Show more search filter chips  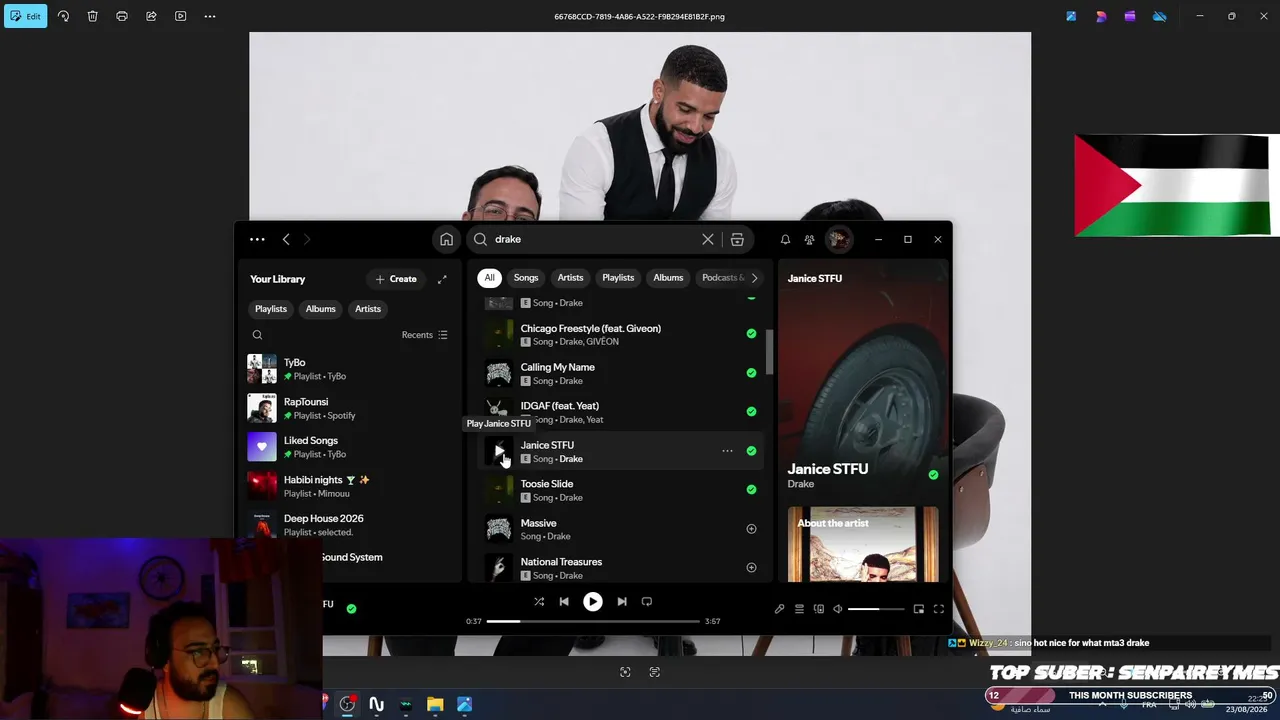coord(754,278)
